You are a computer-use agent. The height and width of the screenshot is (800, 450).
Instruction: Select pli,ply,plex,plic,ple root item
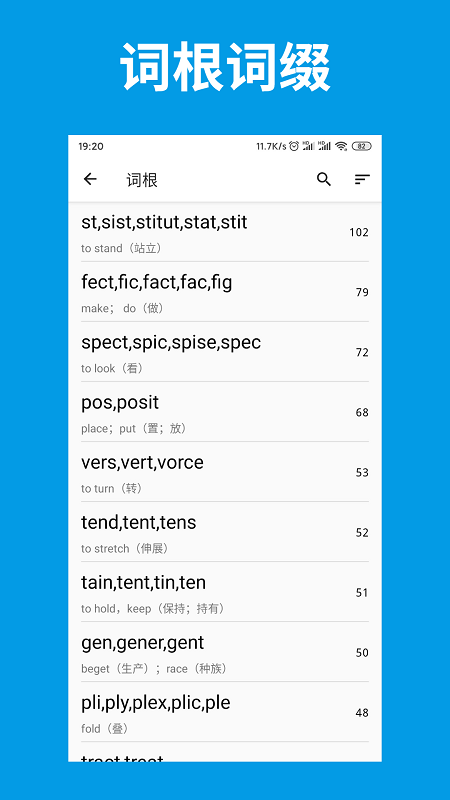[x=225, y=712]
